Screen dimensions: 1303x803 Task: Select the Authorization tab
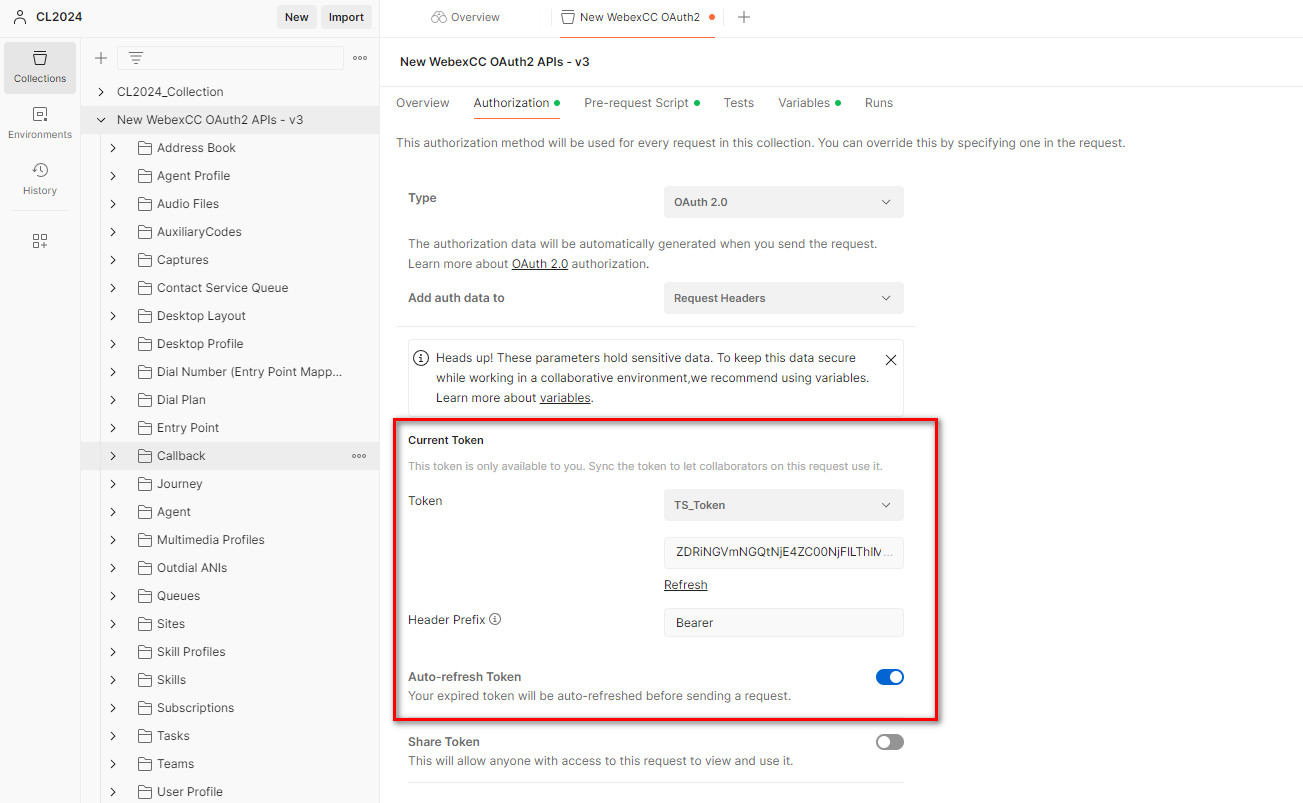click(516, 103)
